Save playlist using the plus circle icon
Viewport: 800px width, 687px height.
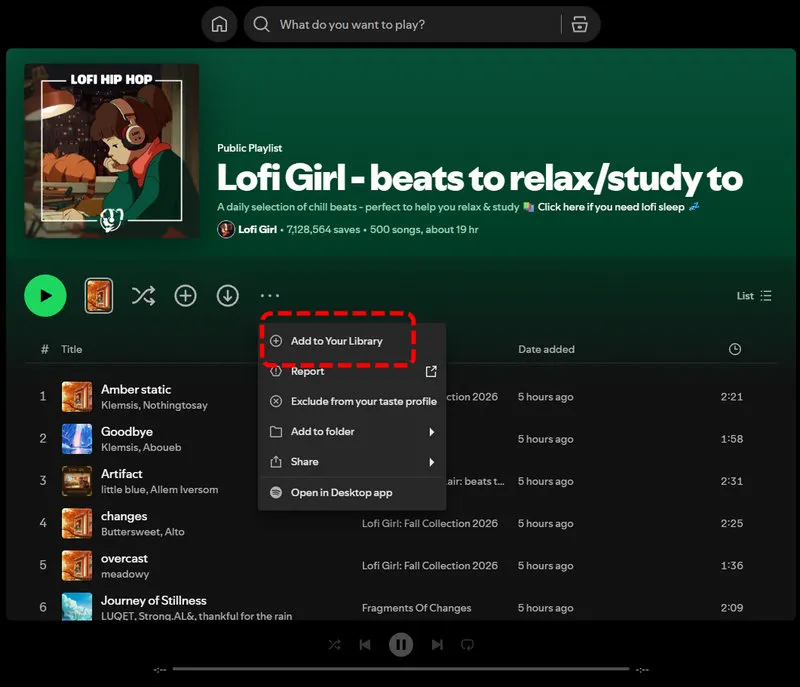[x=185, y=296]
